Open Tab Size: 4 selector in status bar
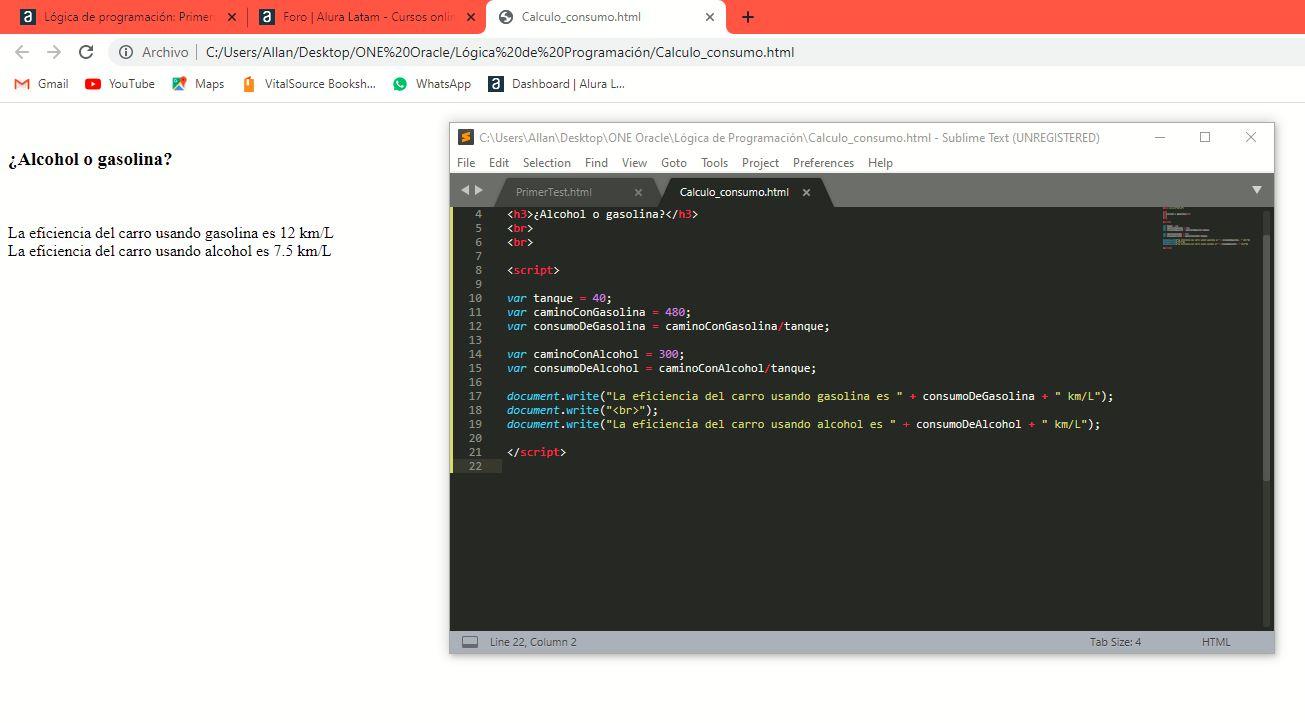This screenshot has height=723, width=1305. pos(1115,642)
